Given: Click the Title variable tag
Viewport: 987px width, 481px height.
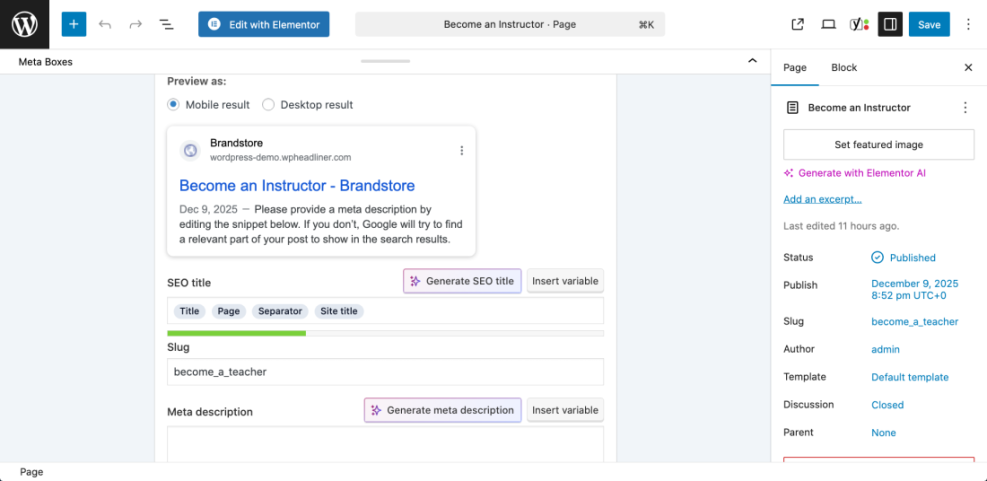Looking at the screenshot, I should pos(189,311).
